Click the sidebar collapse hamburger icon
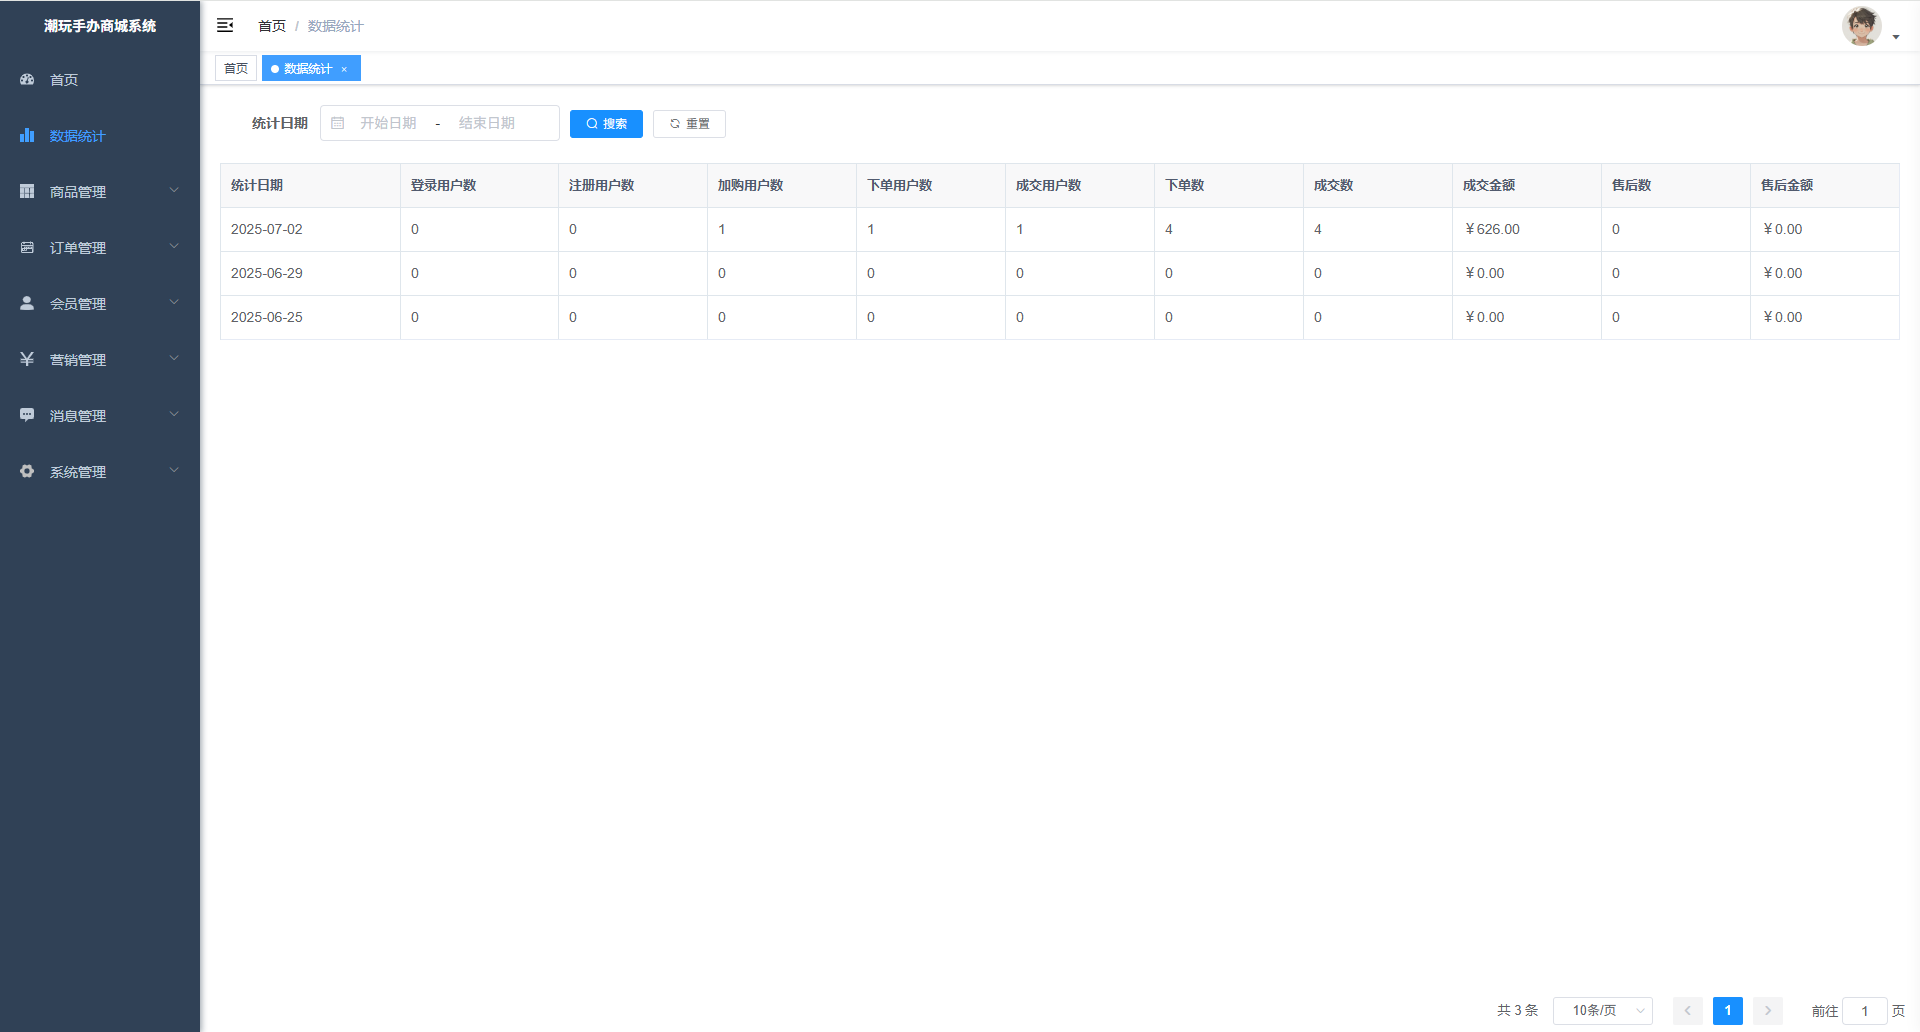1920x1032 pixels. click(225, 25)
